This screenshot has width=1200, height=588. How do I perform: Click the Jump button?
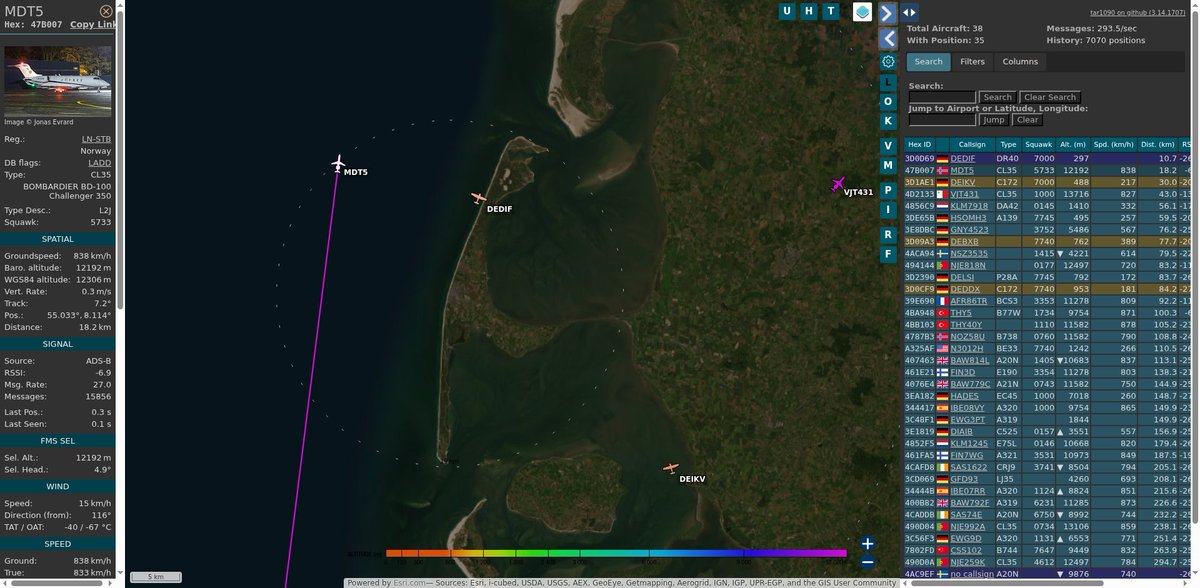(x=993, y=119)
